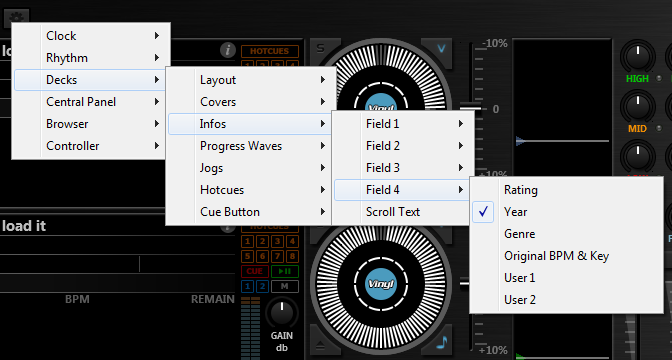
Task: Click the HIGH equalizer knob
Action: coord(638,56)
